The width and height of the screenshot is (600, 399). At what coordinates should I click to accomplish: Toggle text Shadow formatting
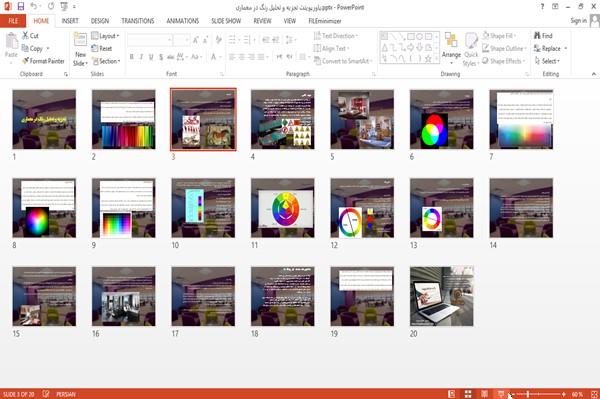point(161,57)
